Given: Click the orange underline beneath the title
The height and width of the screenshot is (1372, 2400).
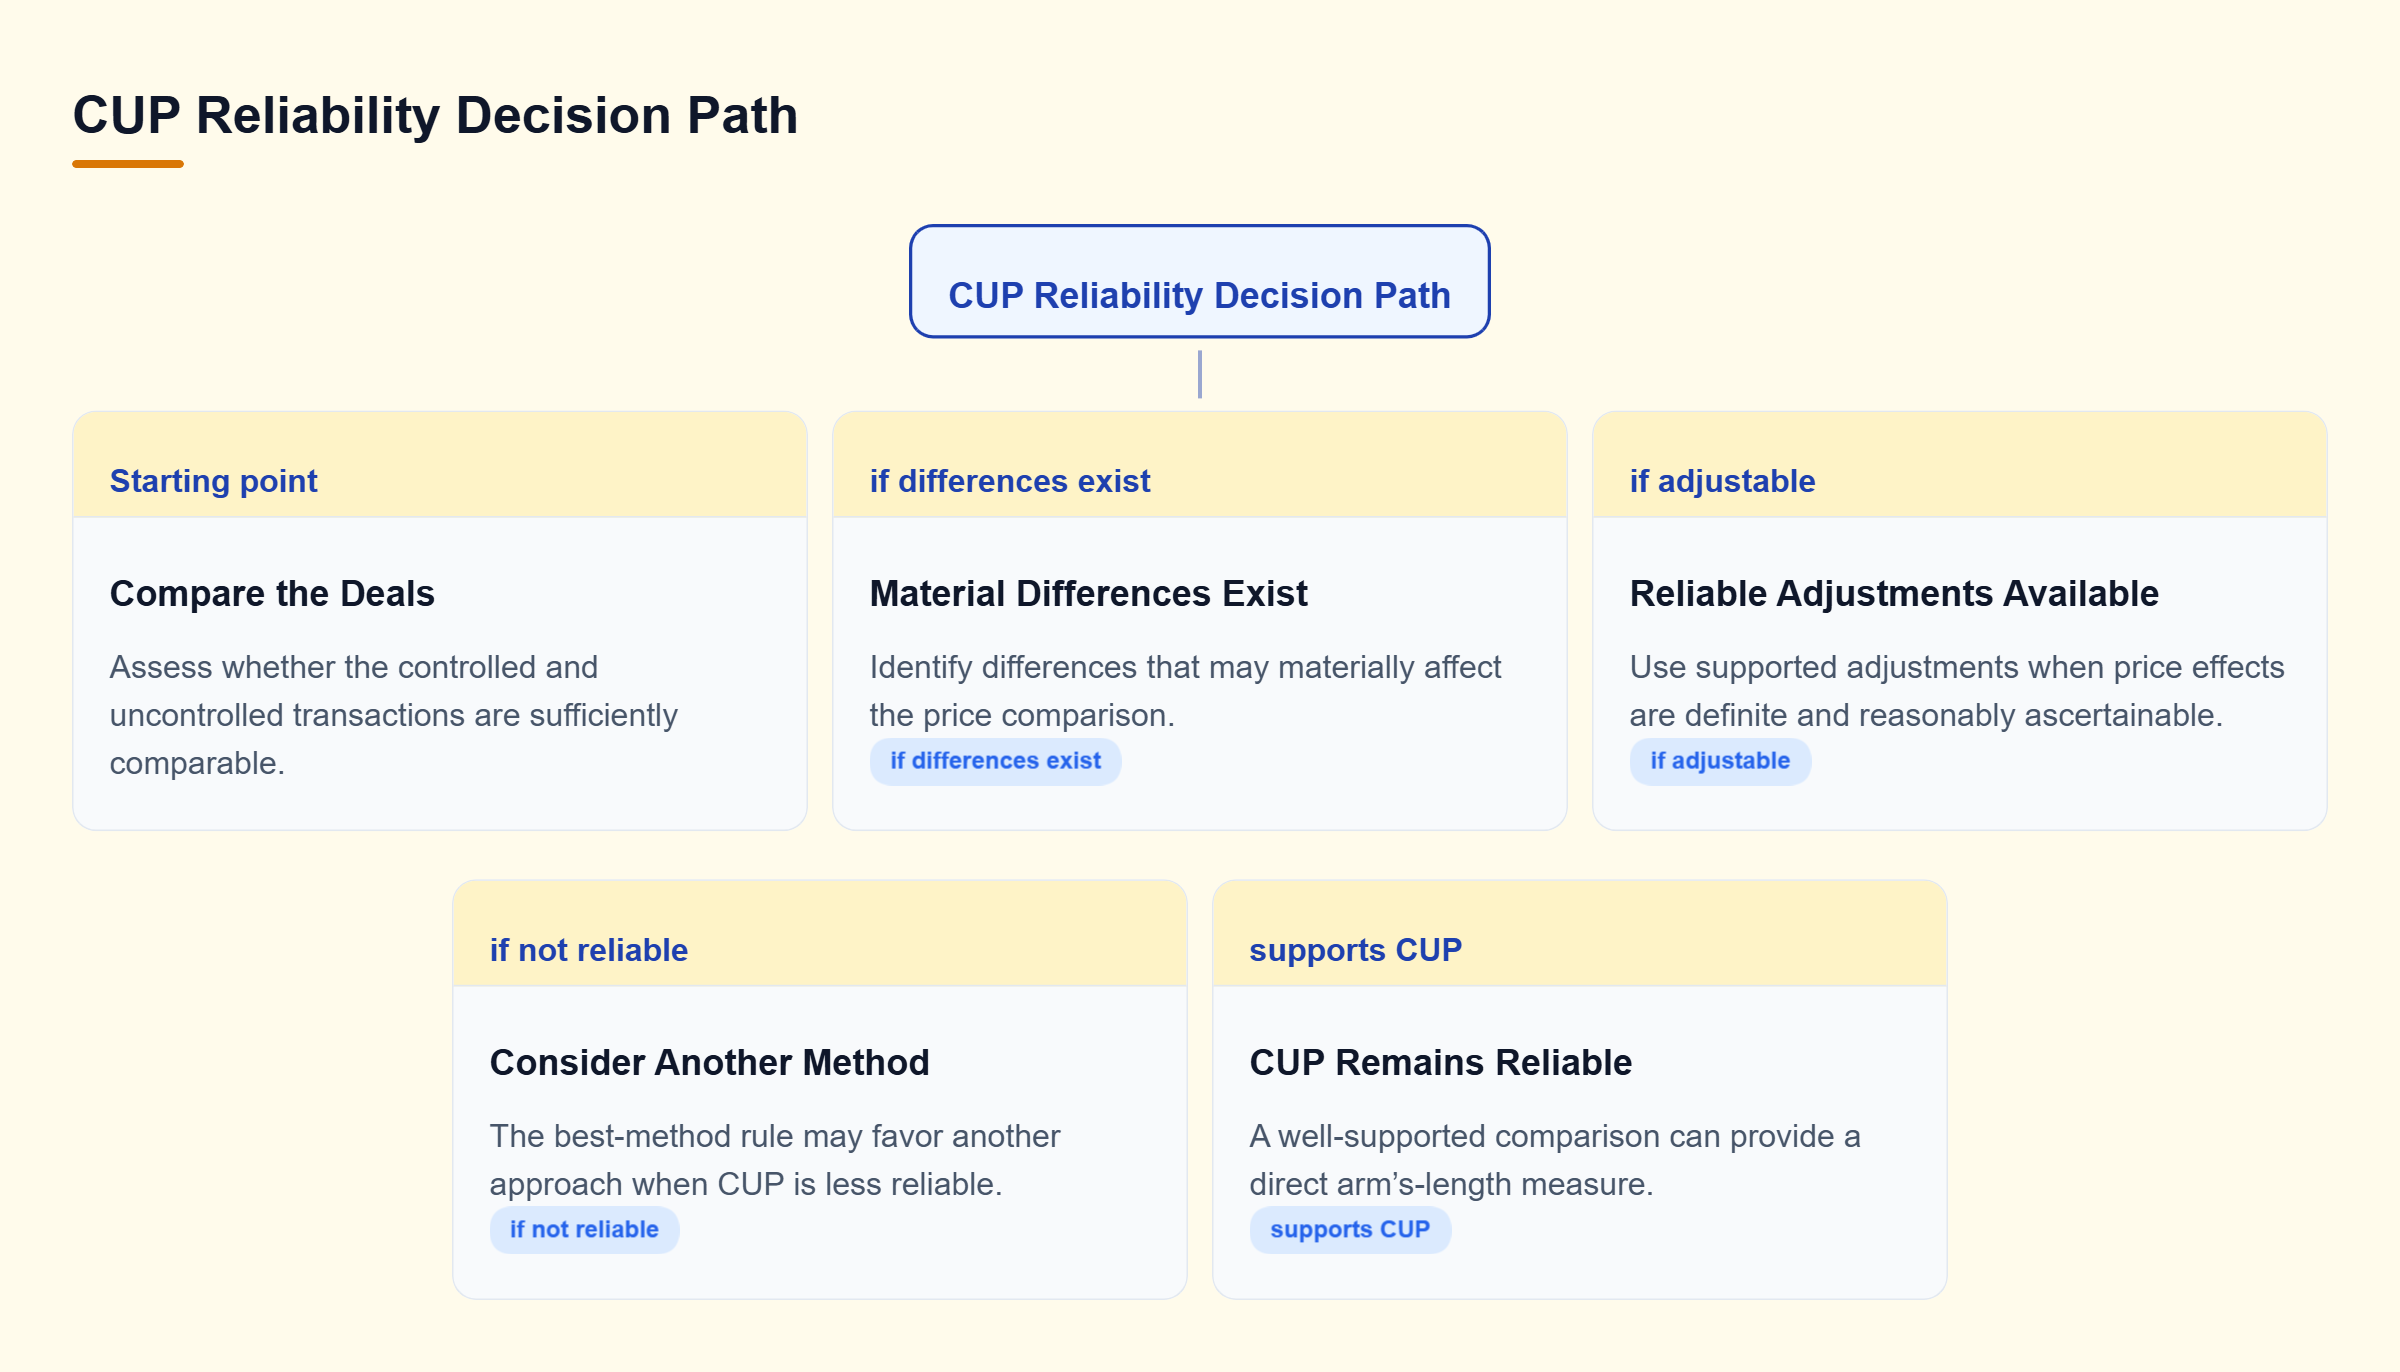Looking at the screenshot, I should coord(128,164).
